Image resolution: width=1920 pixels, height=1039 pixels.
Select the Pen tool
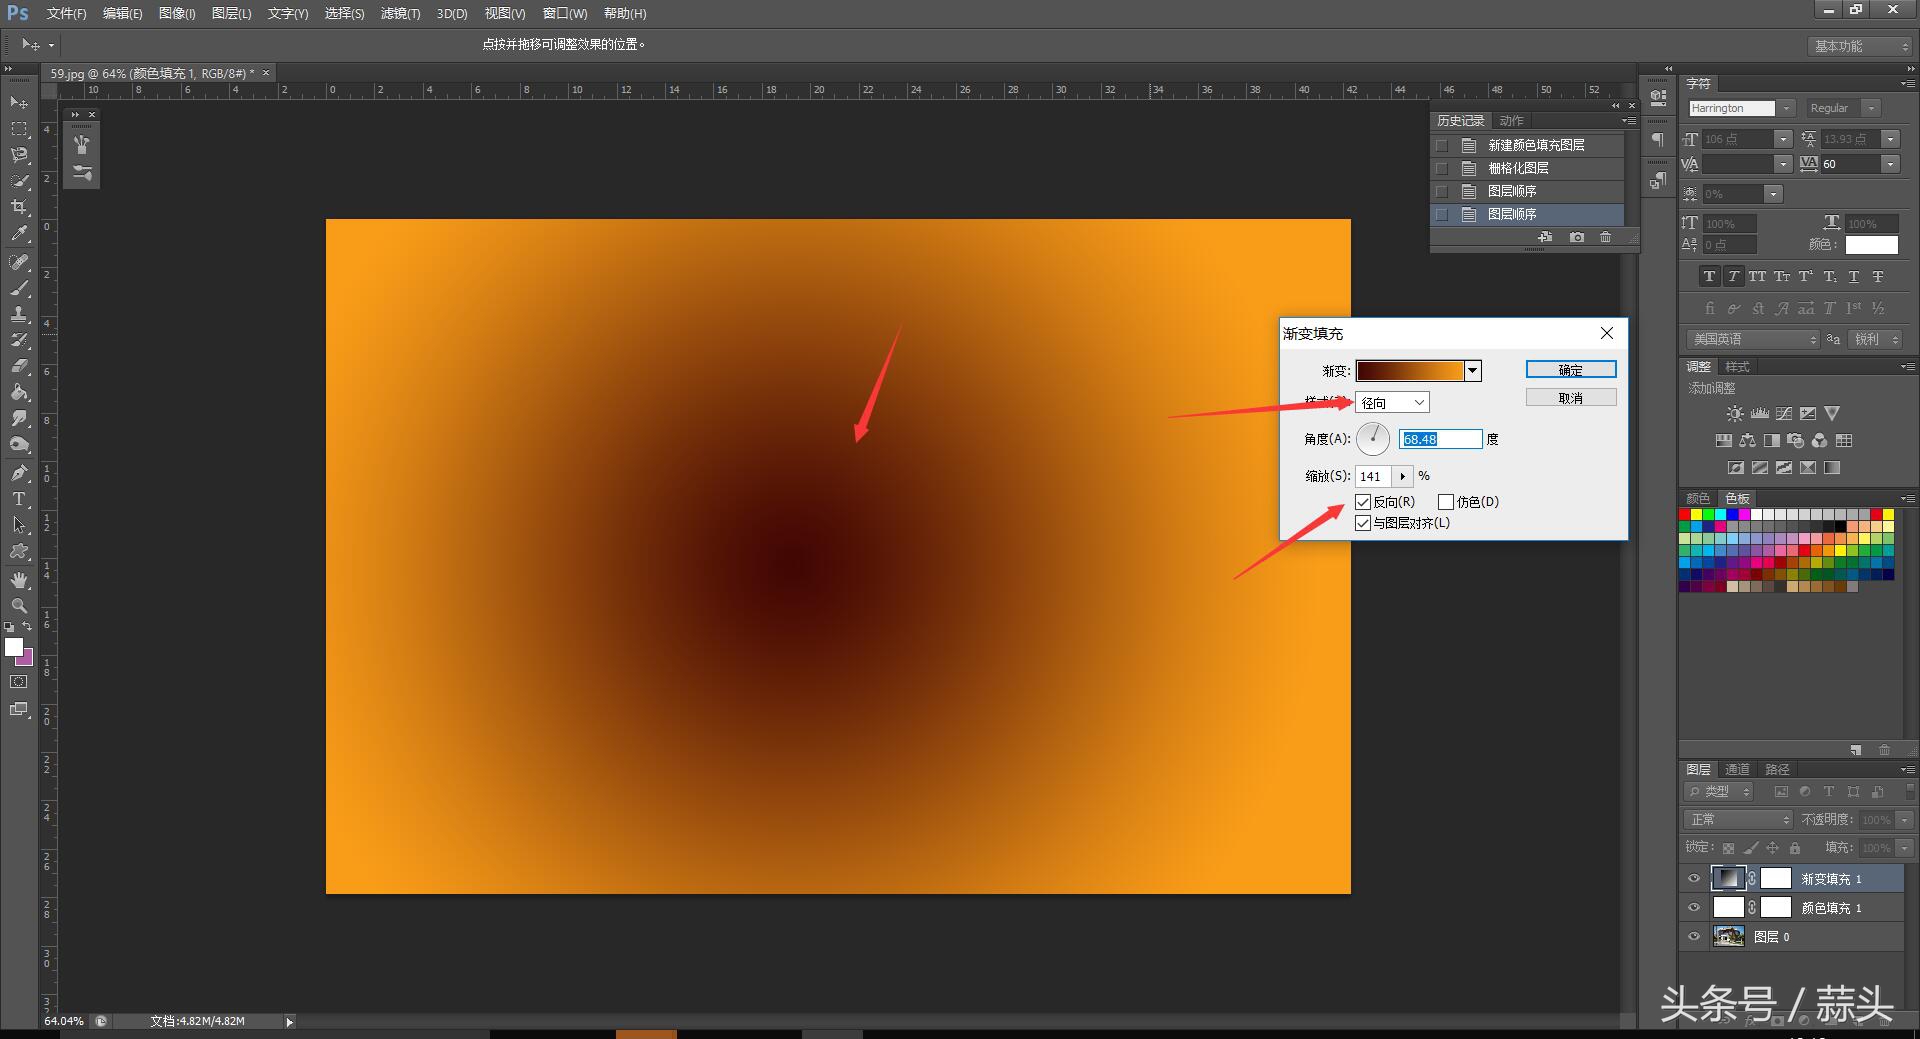(x=19, y=473)
